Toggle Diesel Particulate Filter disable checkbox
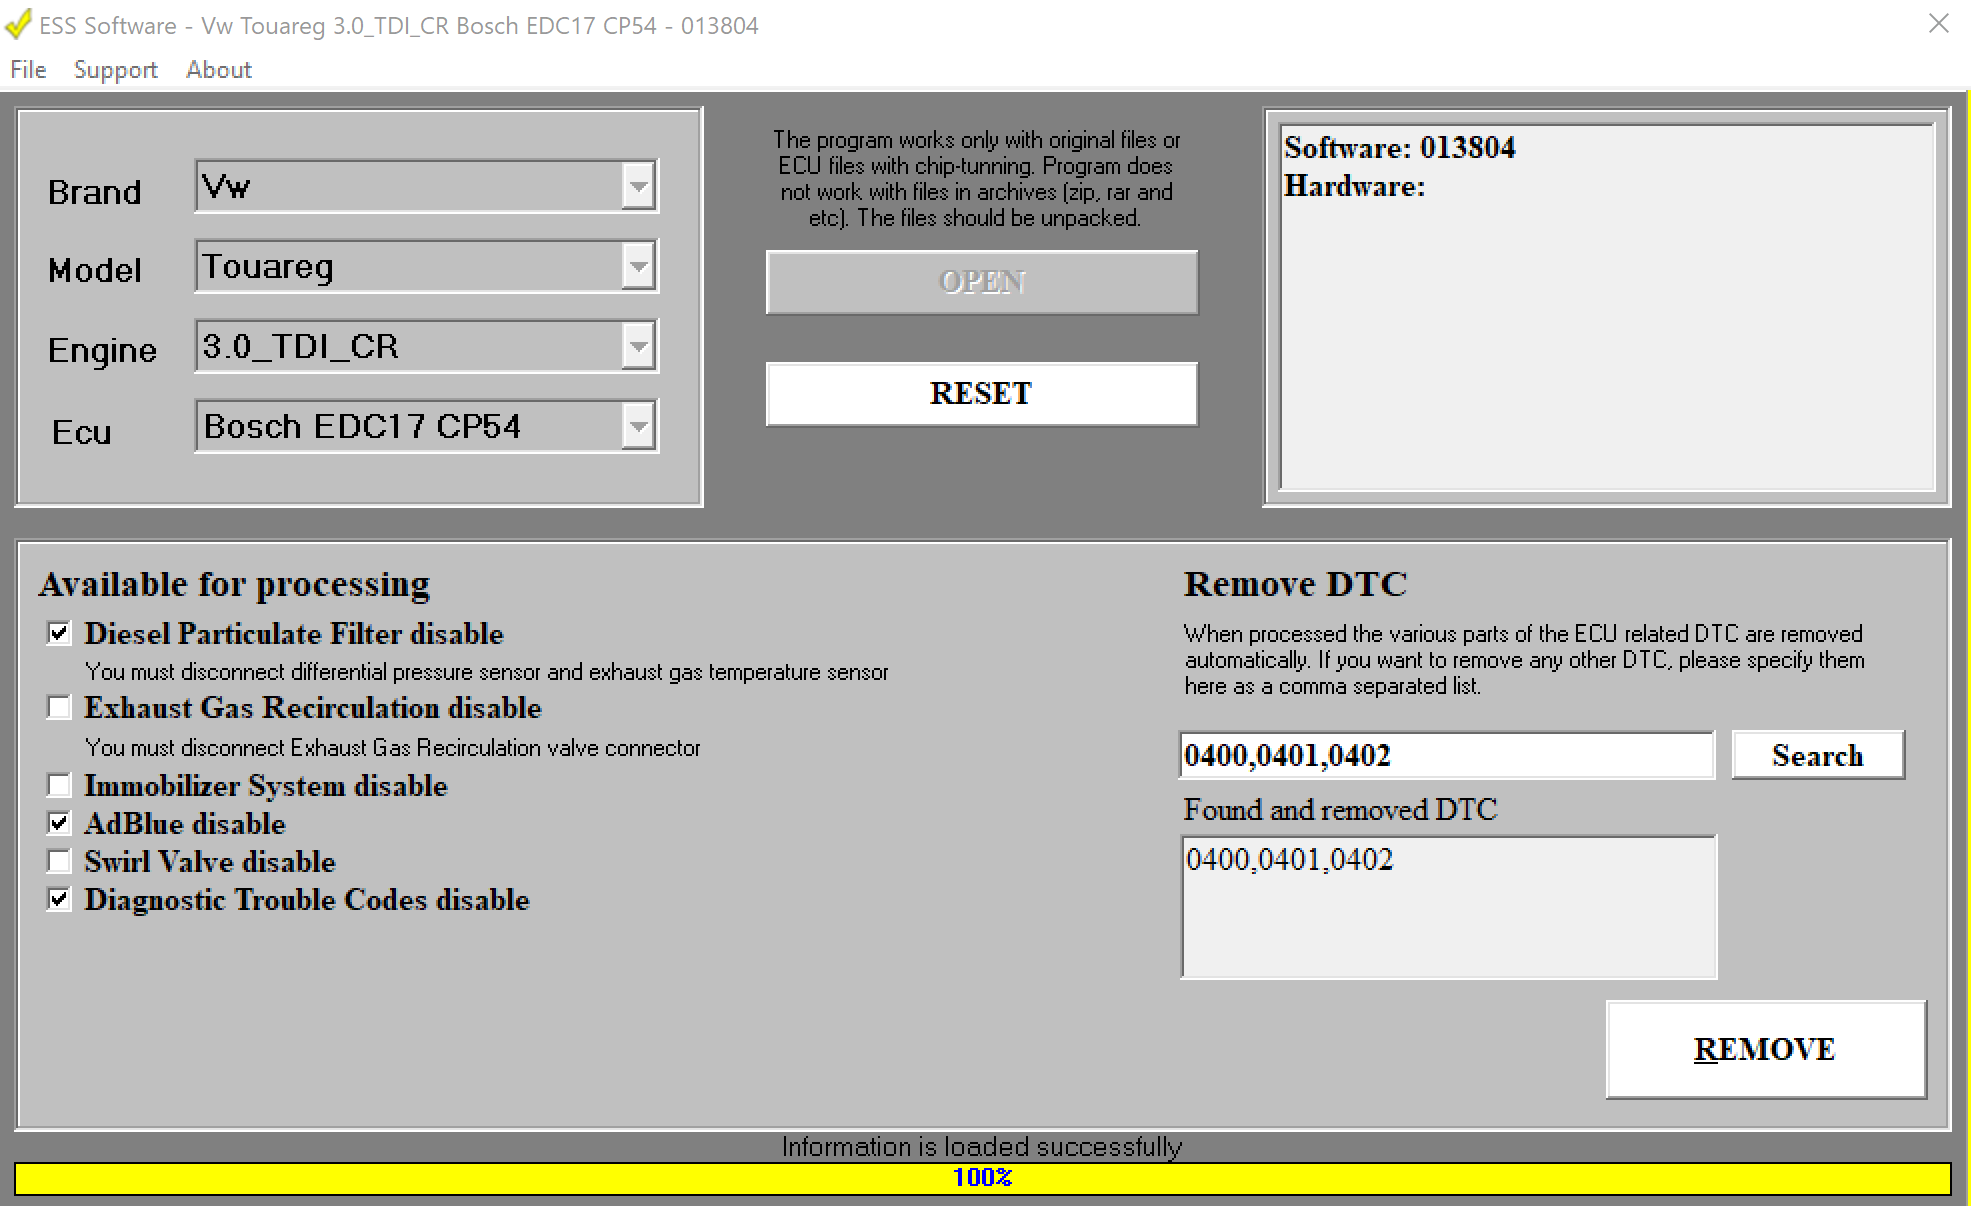 pyautogui.click(x=60, y=633)
